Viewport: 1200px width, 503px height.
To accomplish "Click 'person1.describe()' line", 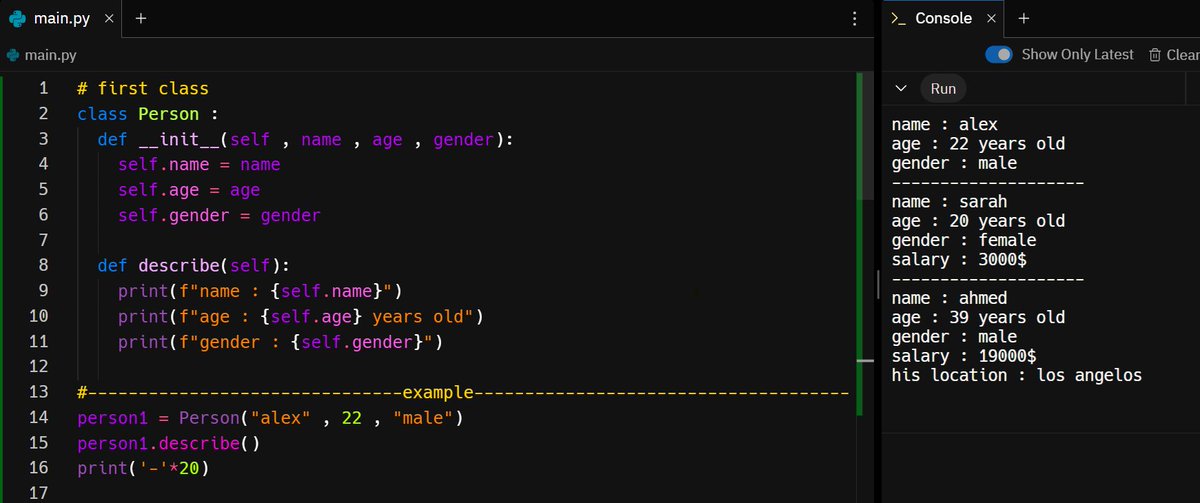I will pos(168,443).
